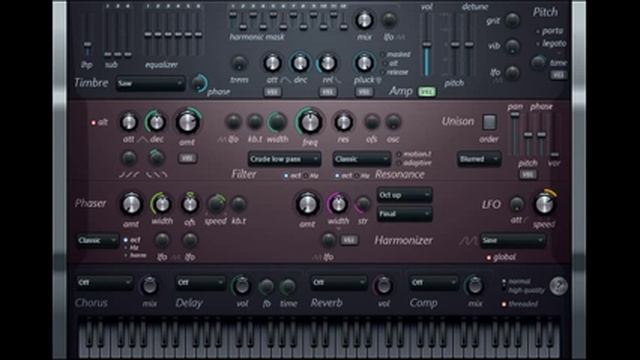Image resolution: width=640 pixels, height=360 pixels.
Task: Enable the motion.t resonance option
Action: (414, 154)
